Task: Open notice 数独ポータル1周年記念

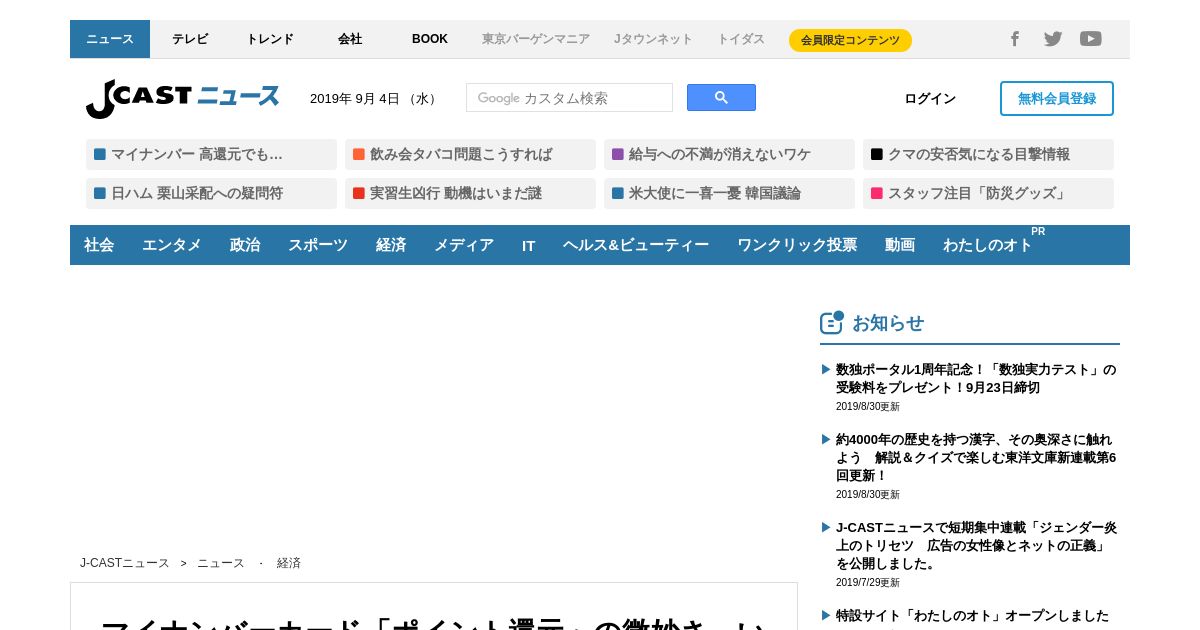Action: pos(976,378)
